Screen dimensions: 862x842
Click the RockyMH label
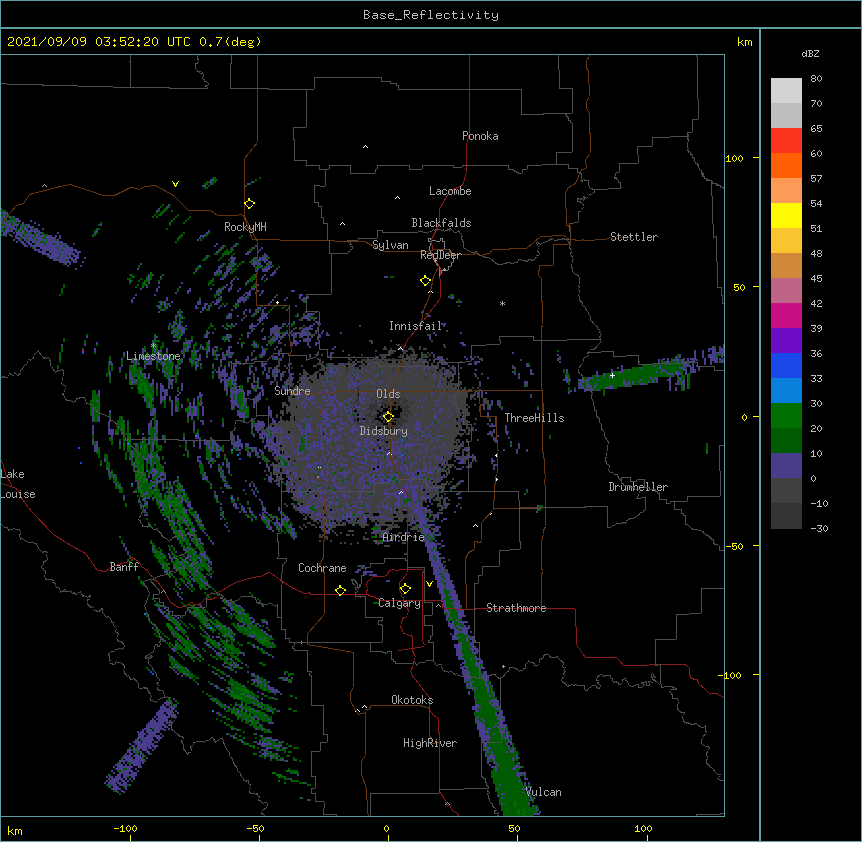click(245, 227)
